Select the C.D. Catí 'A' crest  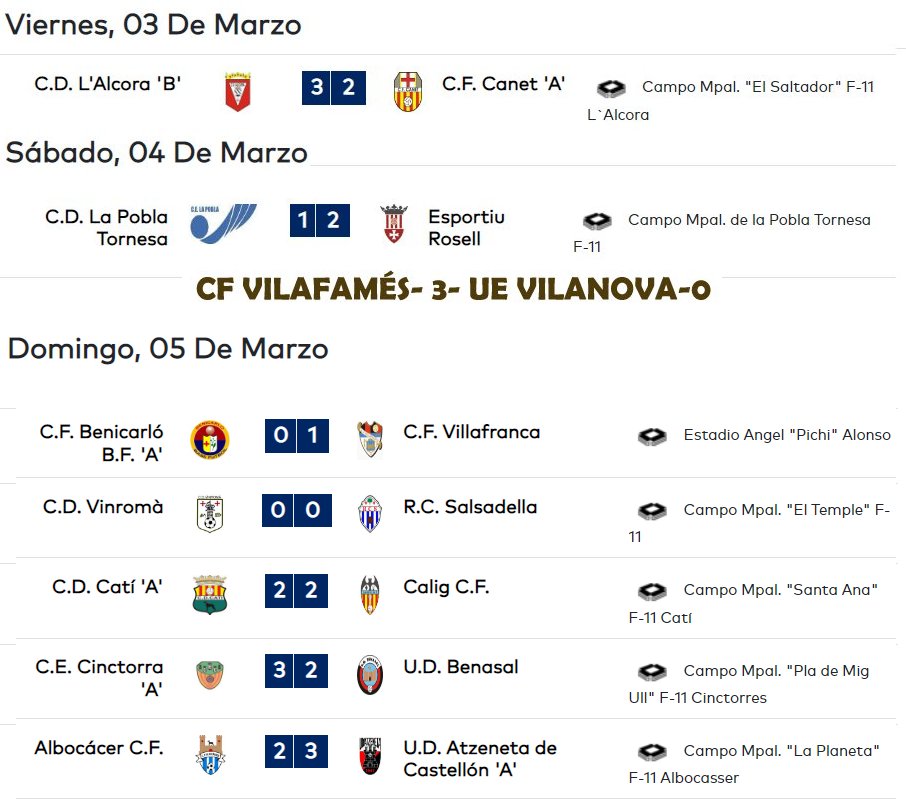[x=210, y=594]
